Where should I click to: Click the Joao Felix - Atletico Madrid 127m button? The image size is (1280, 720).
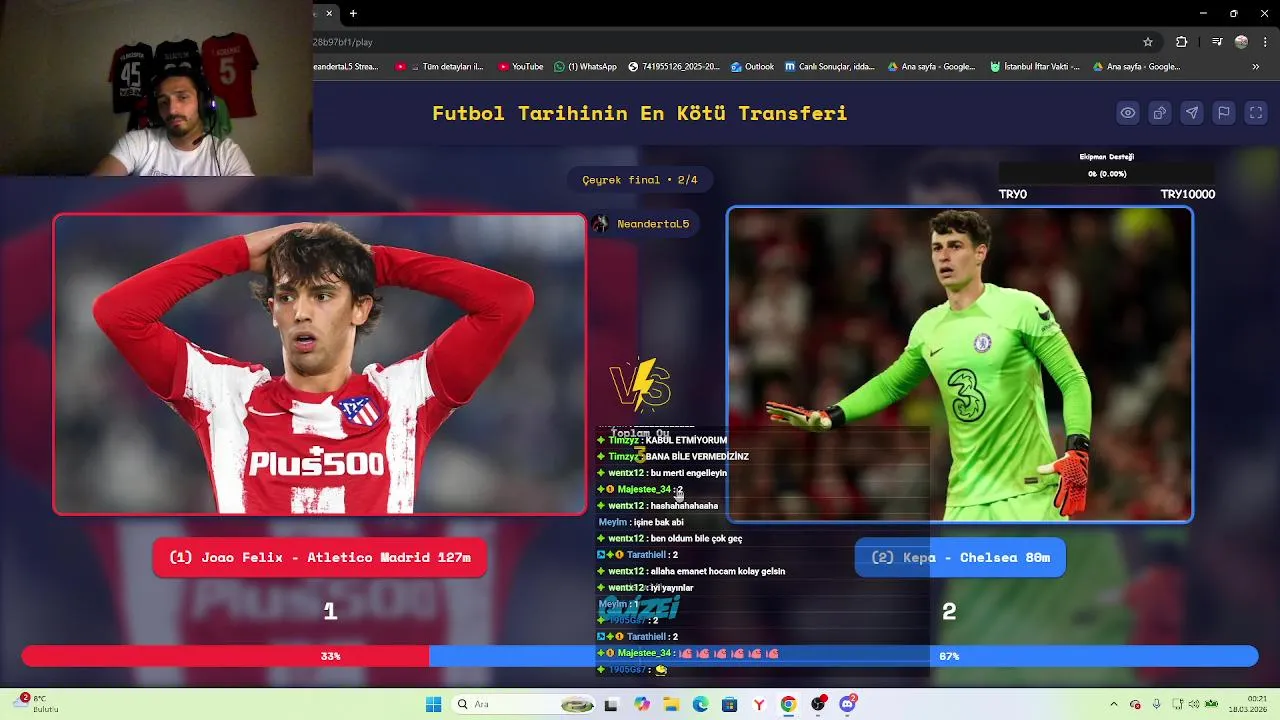tap(320, 558)
